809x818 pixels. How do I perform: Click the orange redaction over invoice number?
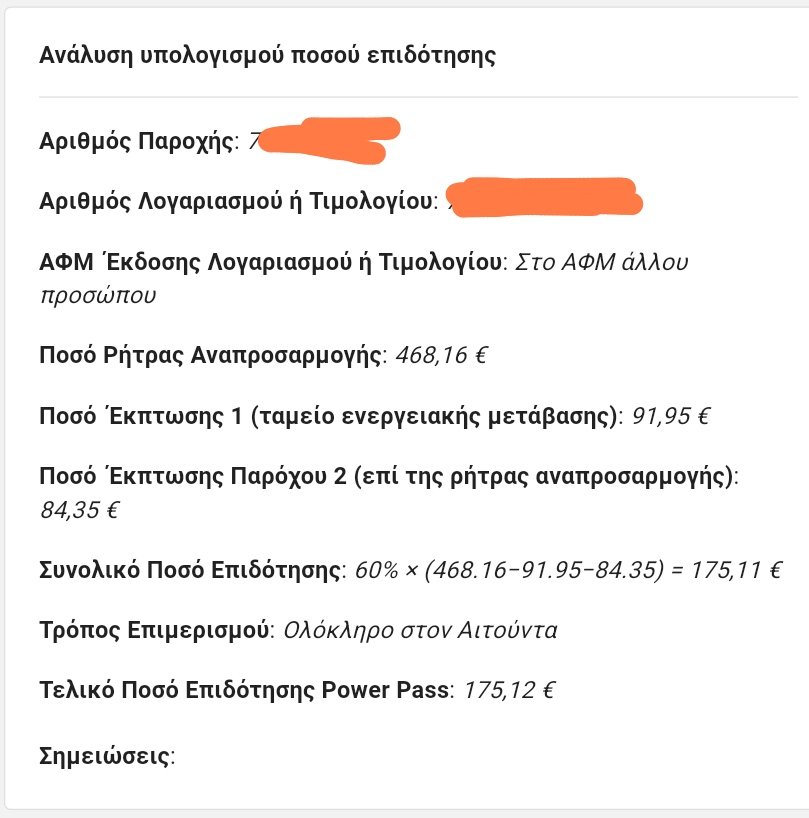pos(546,197)
